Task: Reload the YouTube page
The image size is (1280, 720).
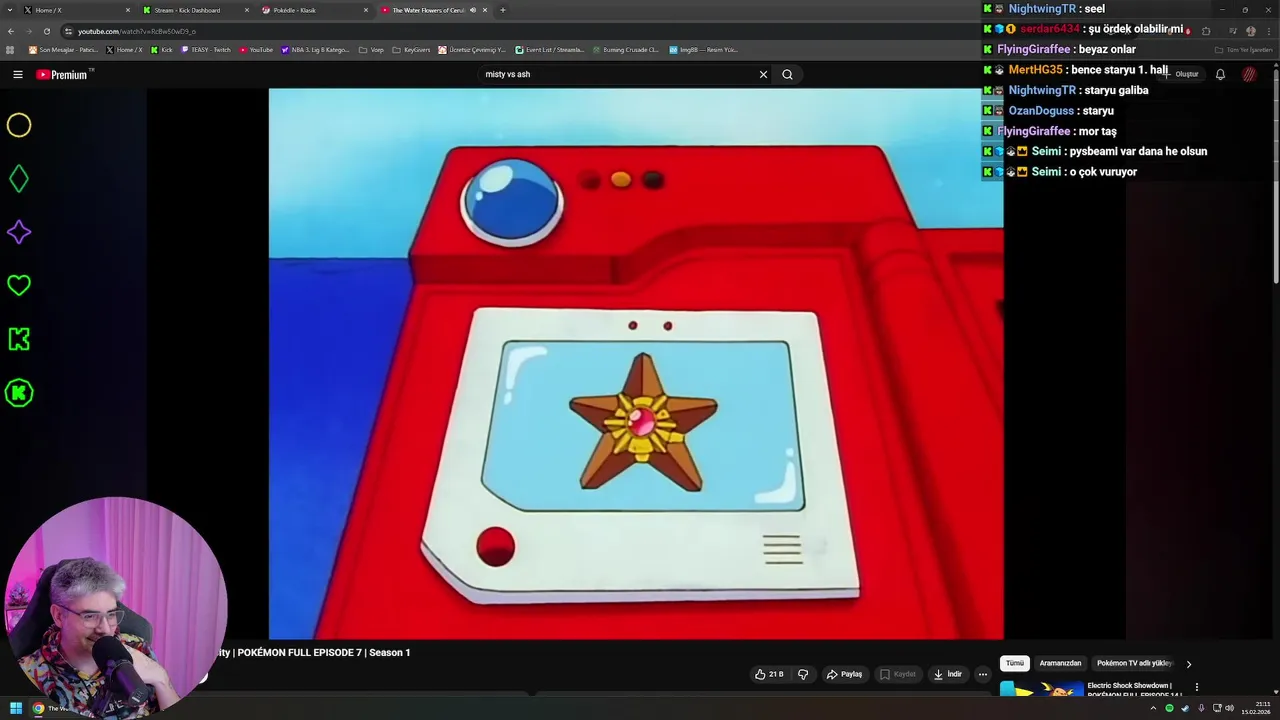Action: point(46,31)
